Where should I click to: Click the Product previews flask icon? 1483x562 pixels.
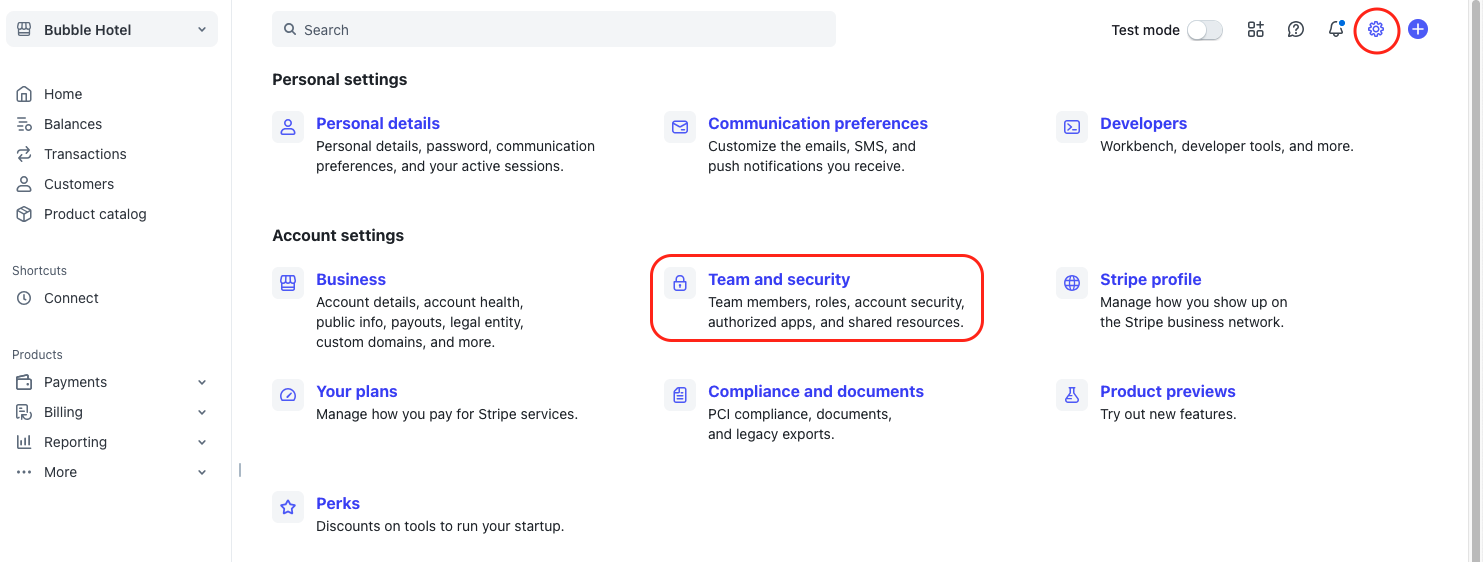[1072, 395]
